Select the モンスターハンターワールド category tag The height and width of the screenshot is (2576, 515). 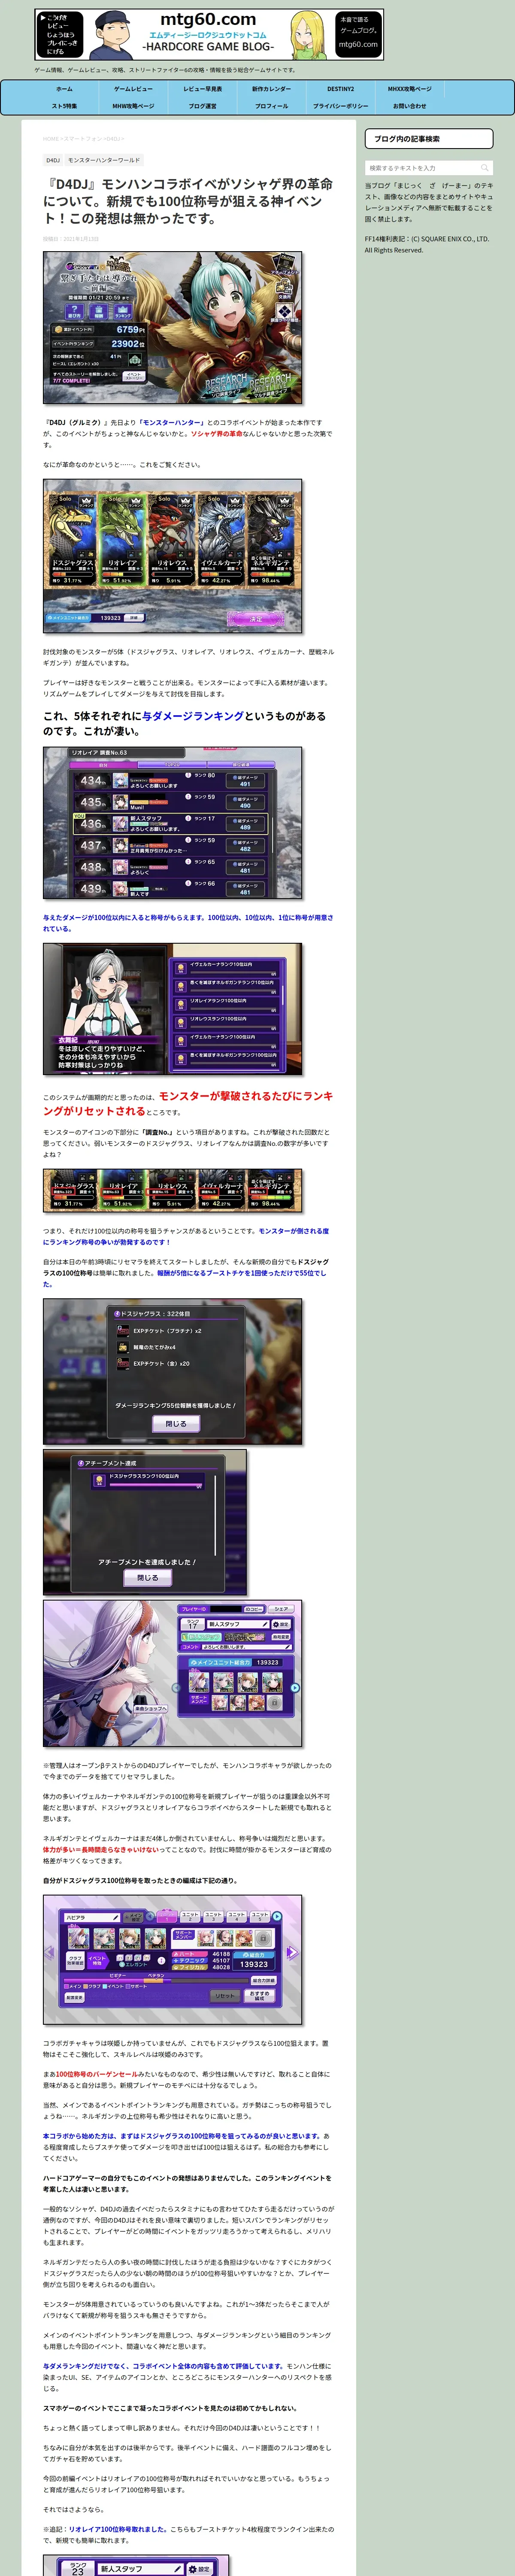pyautogui.click(x=104, y=160)
